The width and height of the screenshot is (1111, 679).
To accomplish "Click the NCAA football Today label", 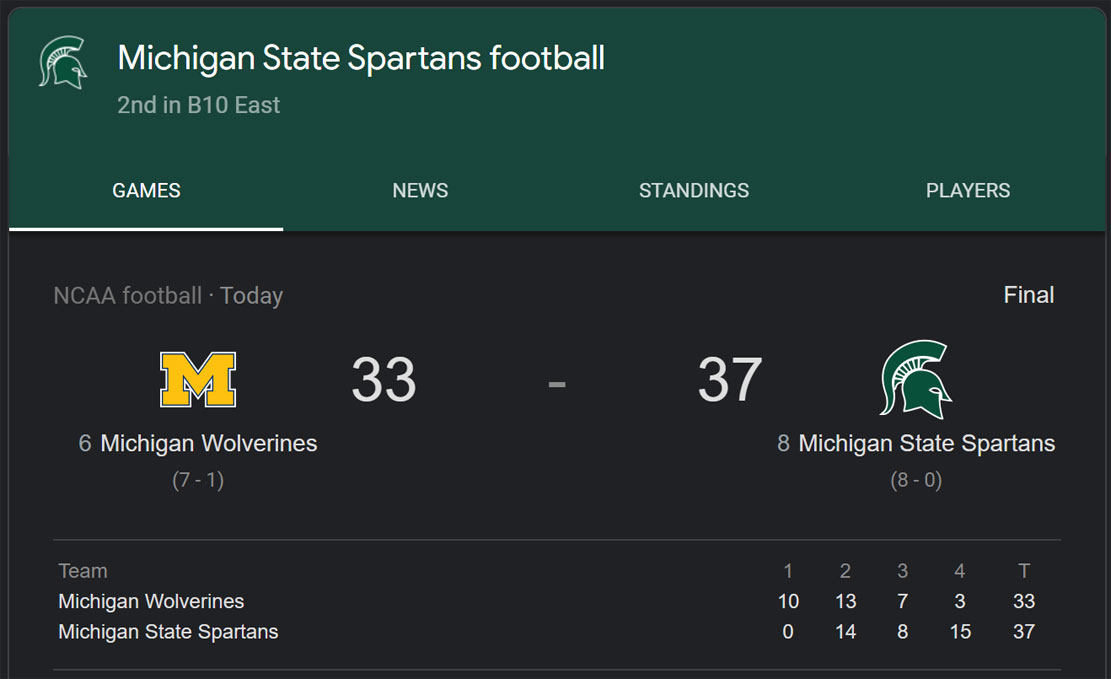I will point(169,296).
